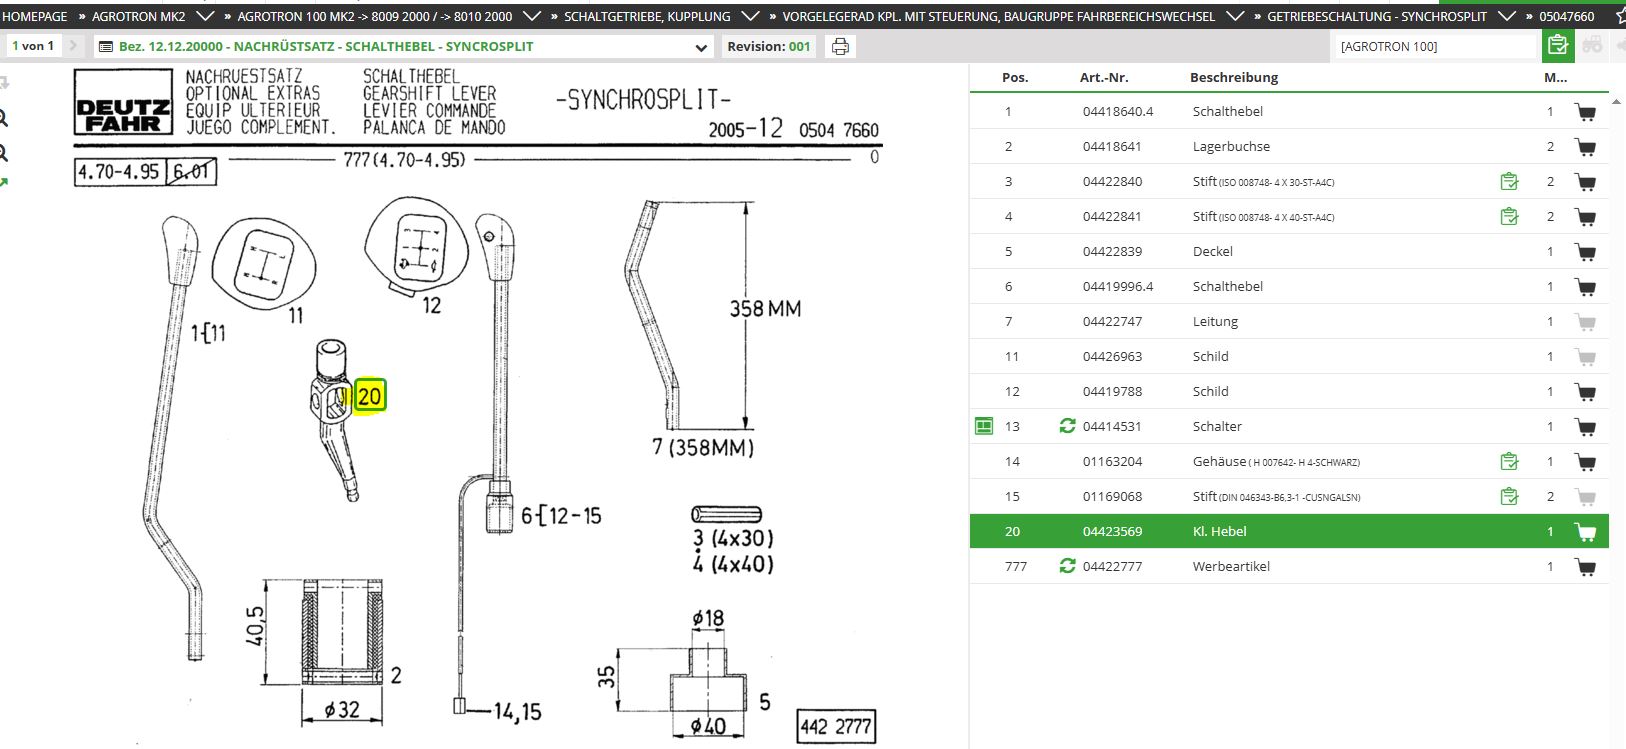
Task: Add Stift 04422841 to cart
Action: point(1585,217)
